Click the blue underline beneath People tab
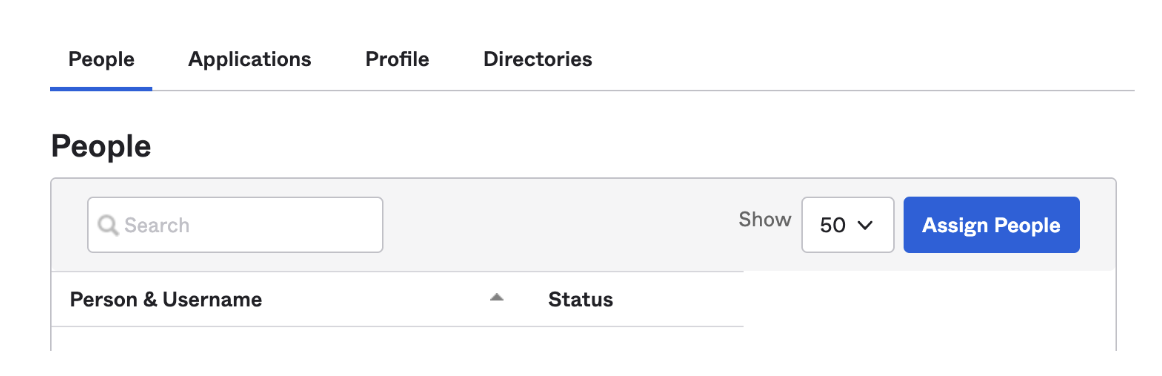1162x376 pixels. pyautogui.click(x=102, y=89)
